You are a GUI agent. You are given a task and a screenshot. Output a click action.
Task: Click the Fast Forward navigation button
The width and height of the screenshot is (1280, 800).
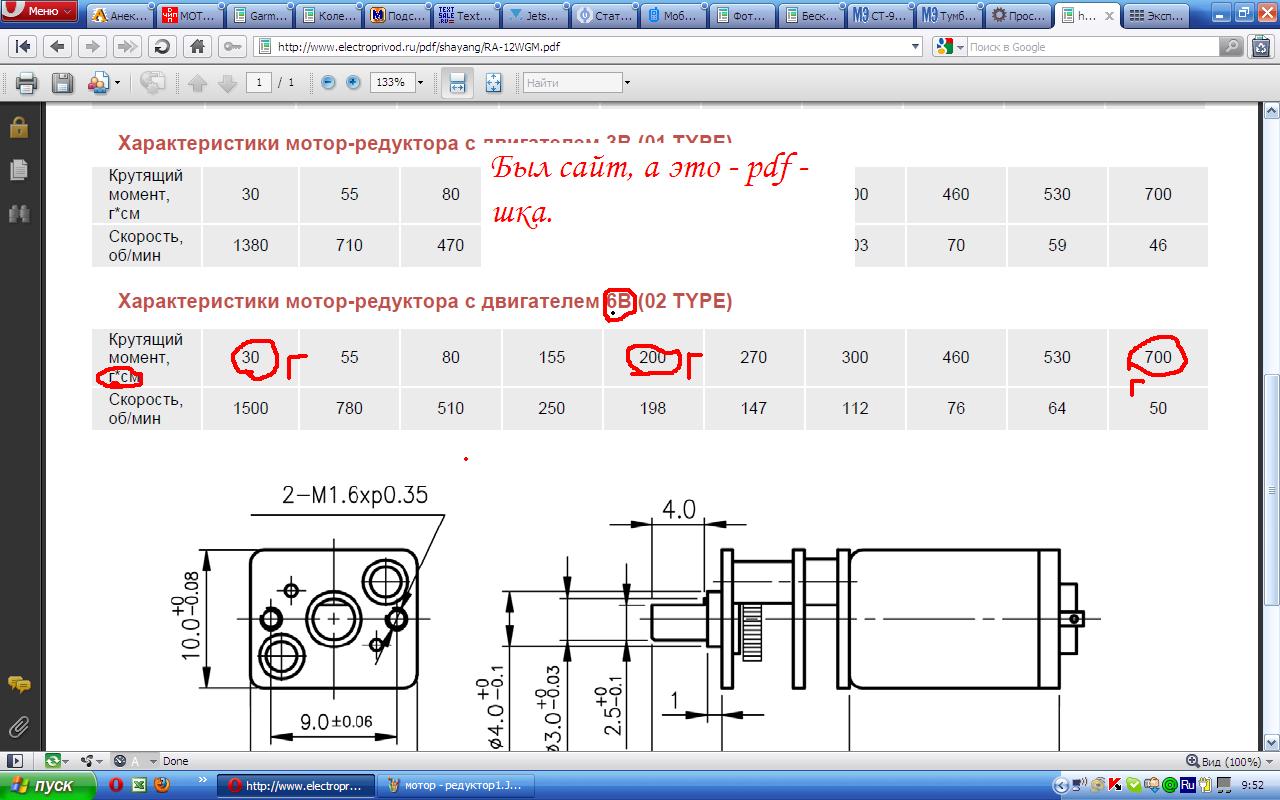(x=127, y=47)
